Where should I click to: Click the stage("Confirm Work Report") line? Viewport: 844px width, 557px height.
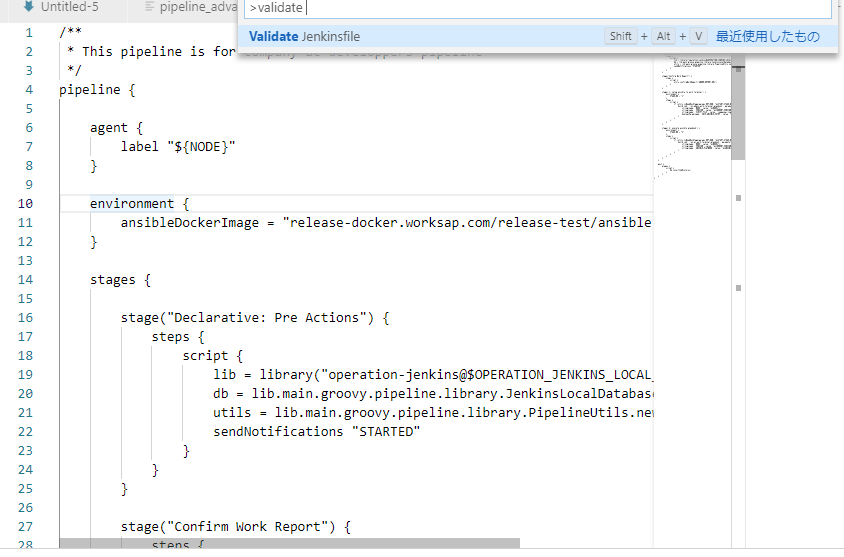[234, 526]
